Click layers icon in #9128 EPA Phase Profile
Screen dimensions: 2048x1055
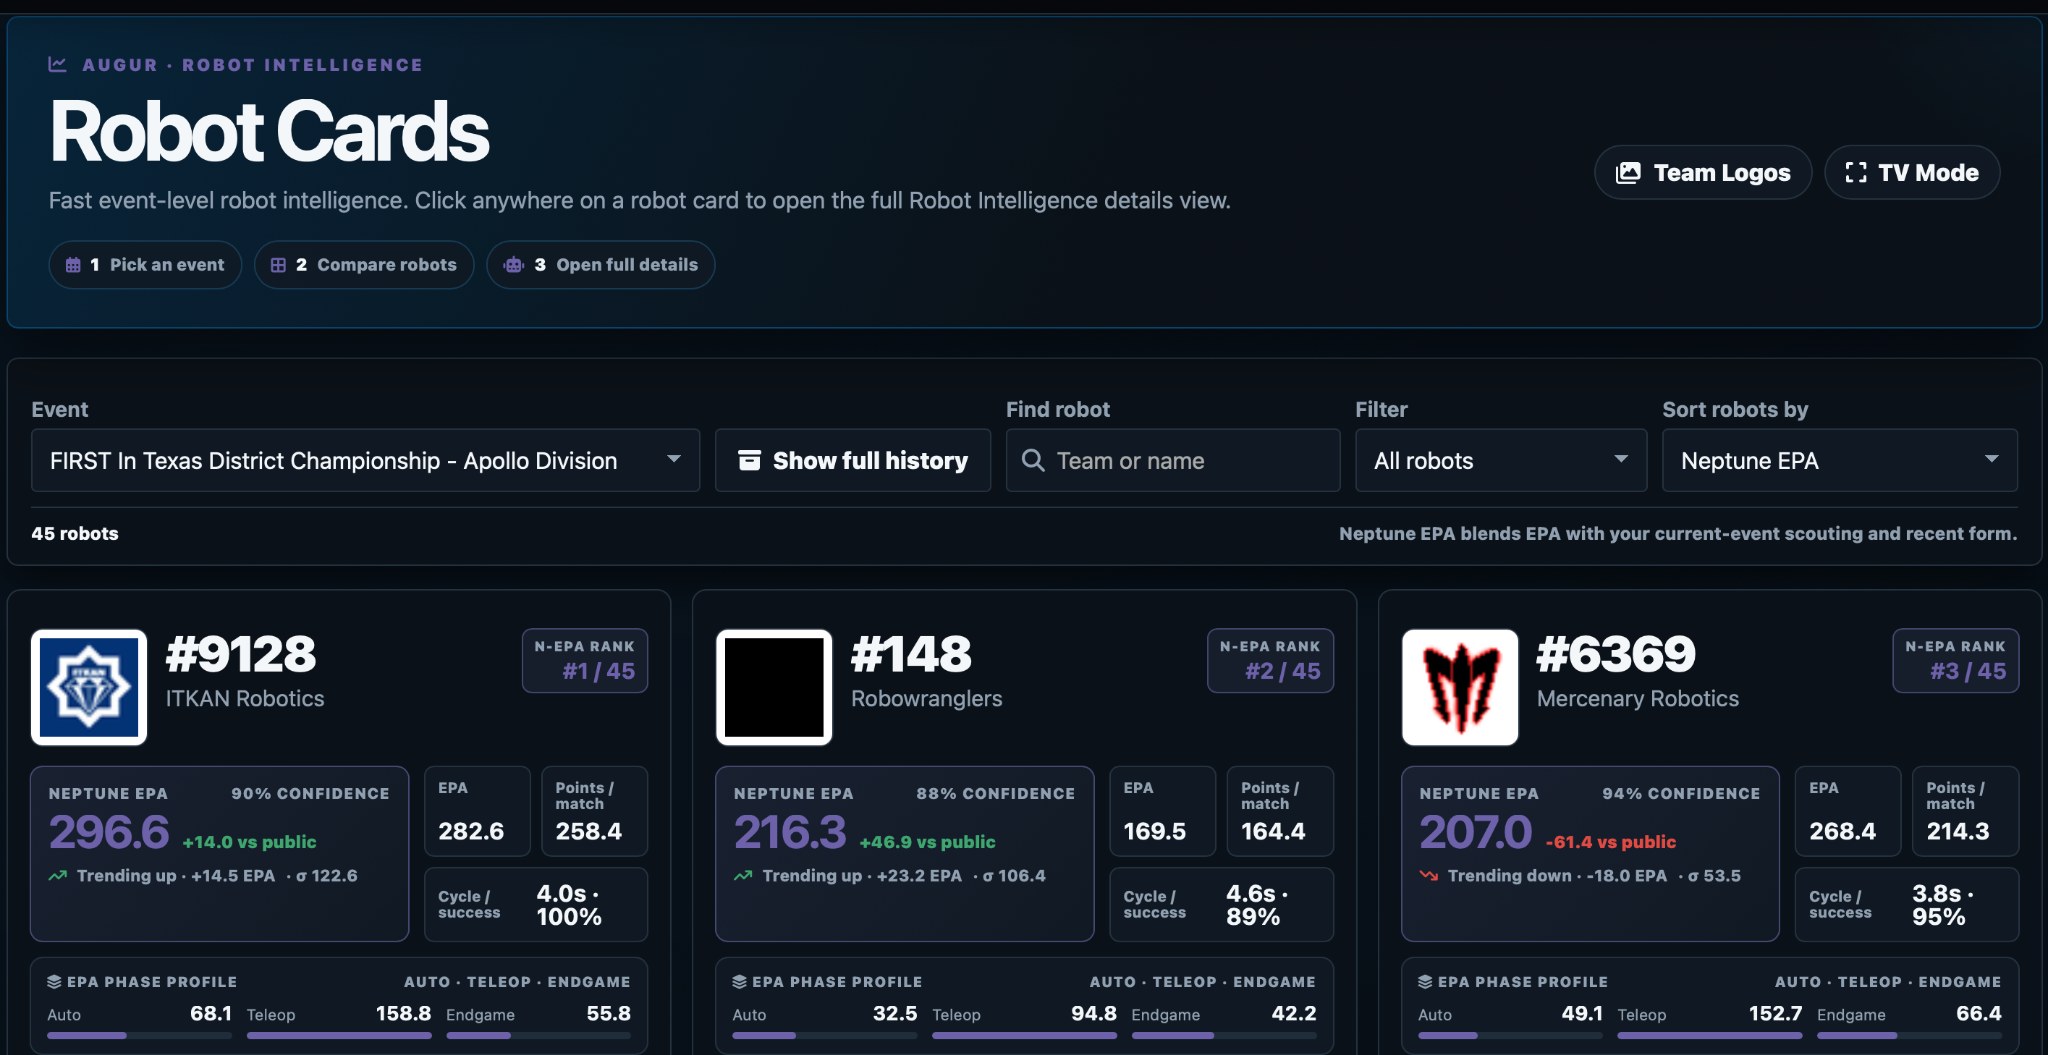pos(55,982)
